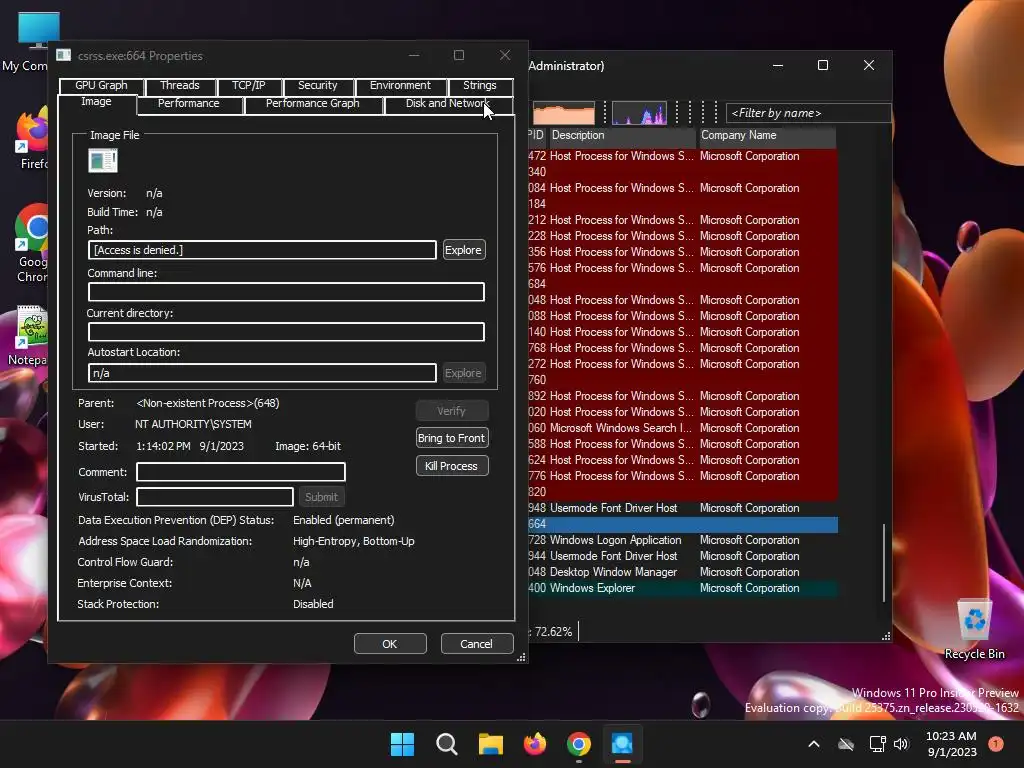
Task: Select Usermode Font Driver Host PID 944
Action: (x=683, y=556)
